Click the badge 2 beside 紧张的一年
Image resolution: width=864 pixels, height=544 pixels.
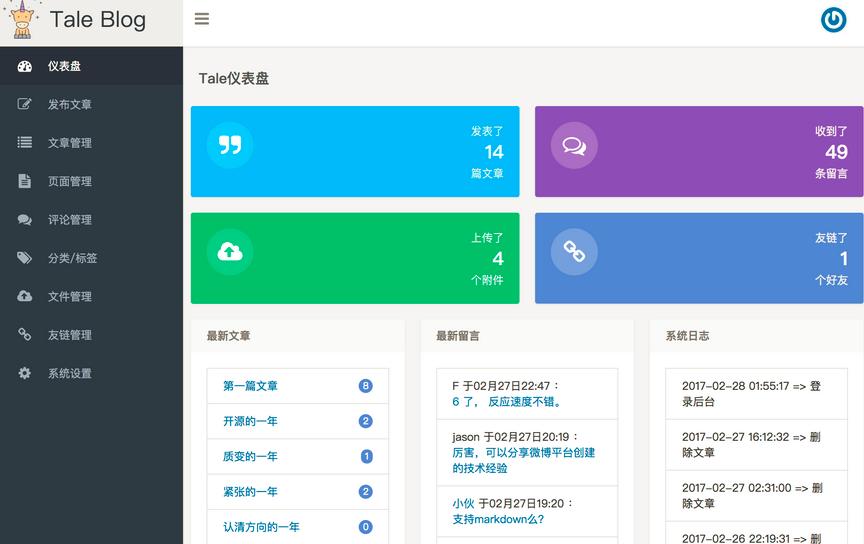[365, 492]
